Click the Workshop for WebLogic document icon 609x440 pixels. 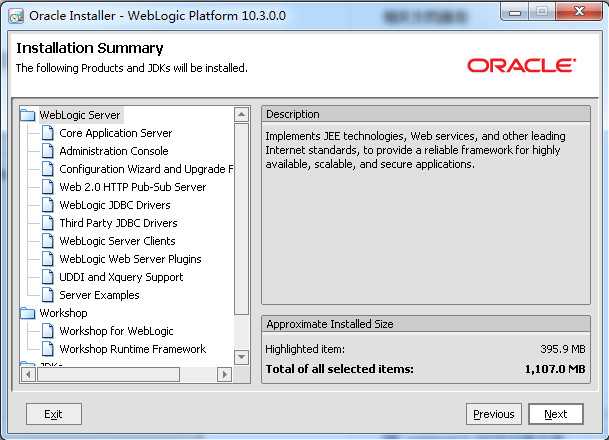48,331
